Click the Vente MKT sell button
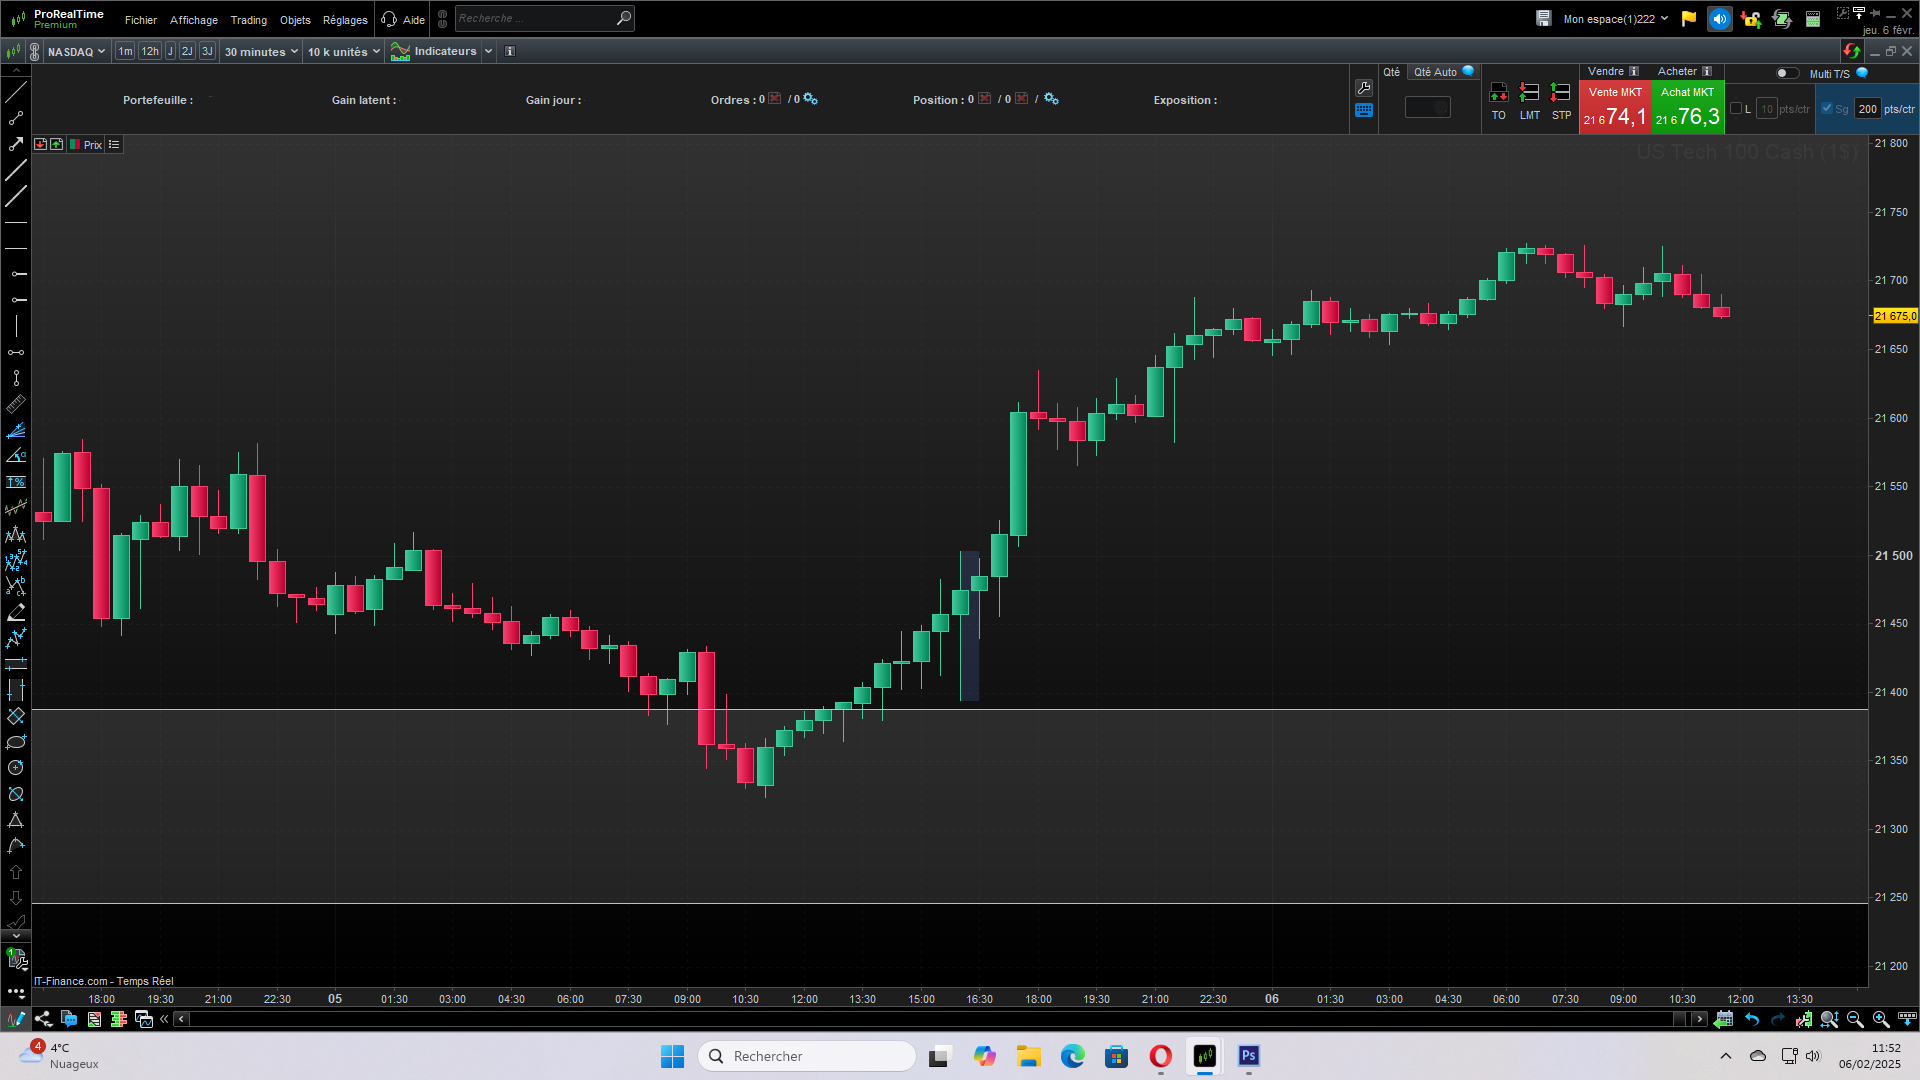 [x=1614, y=107]
